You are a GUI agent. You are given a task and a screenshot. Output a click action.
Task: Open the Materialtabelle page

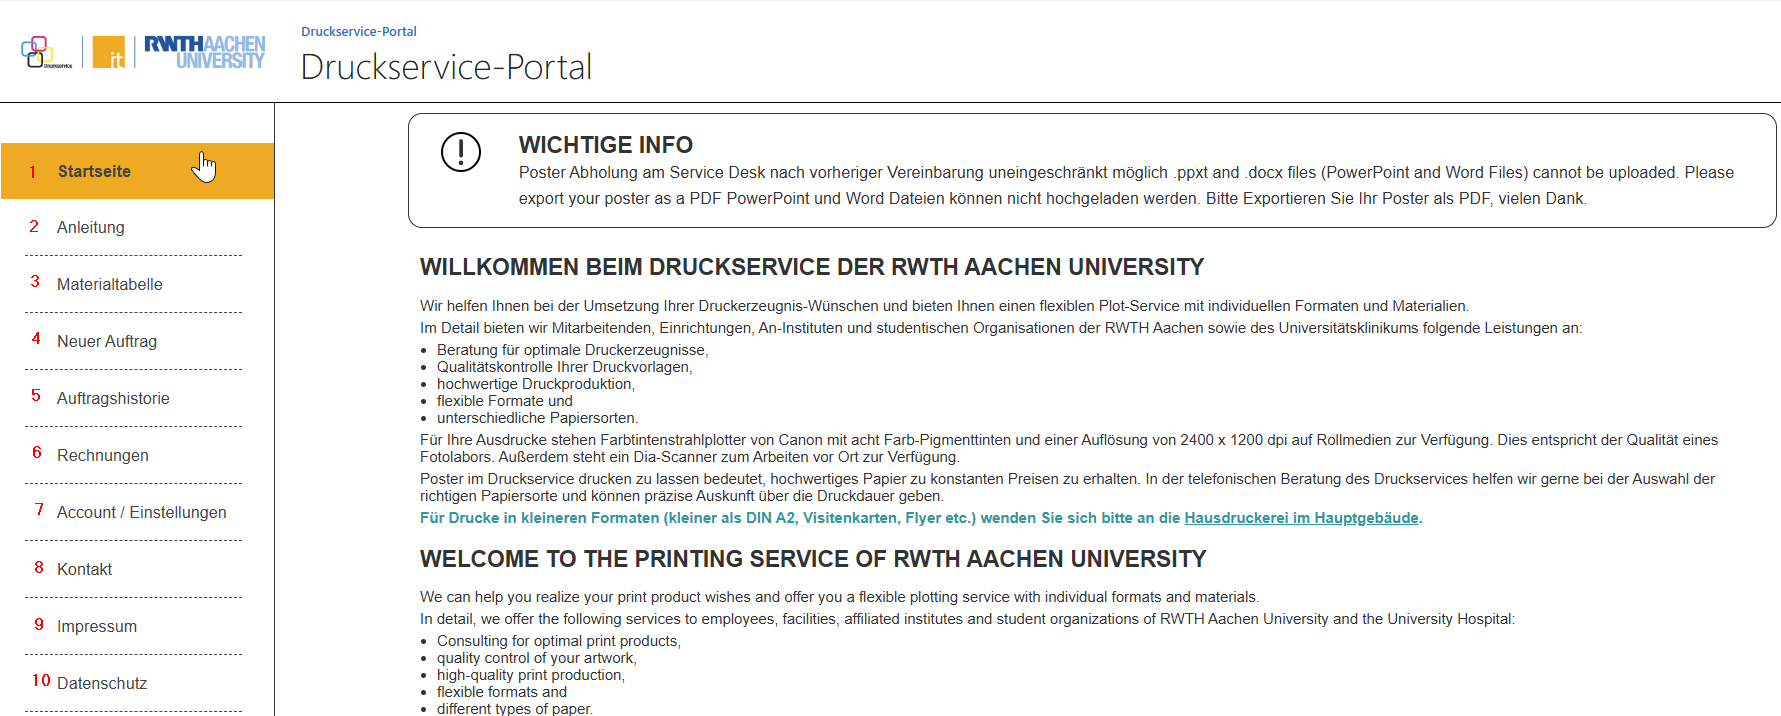(110, 285)
